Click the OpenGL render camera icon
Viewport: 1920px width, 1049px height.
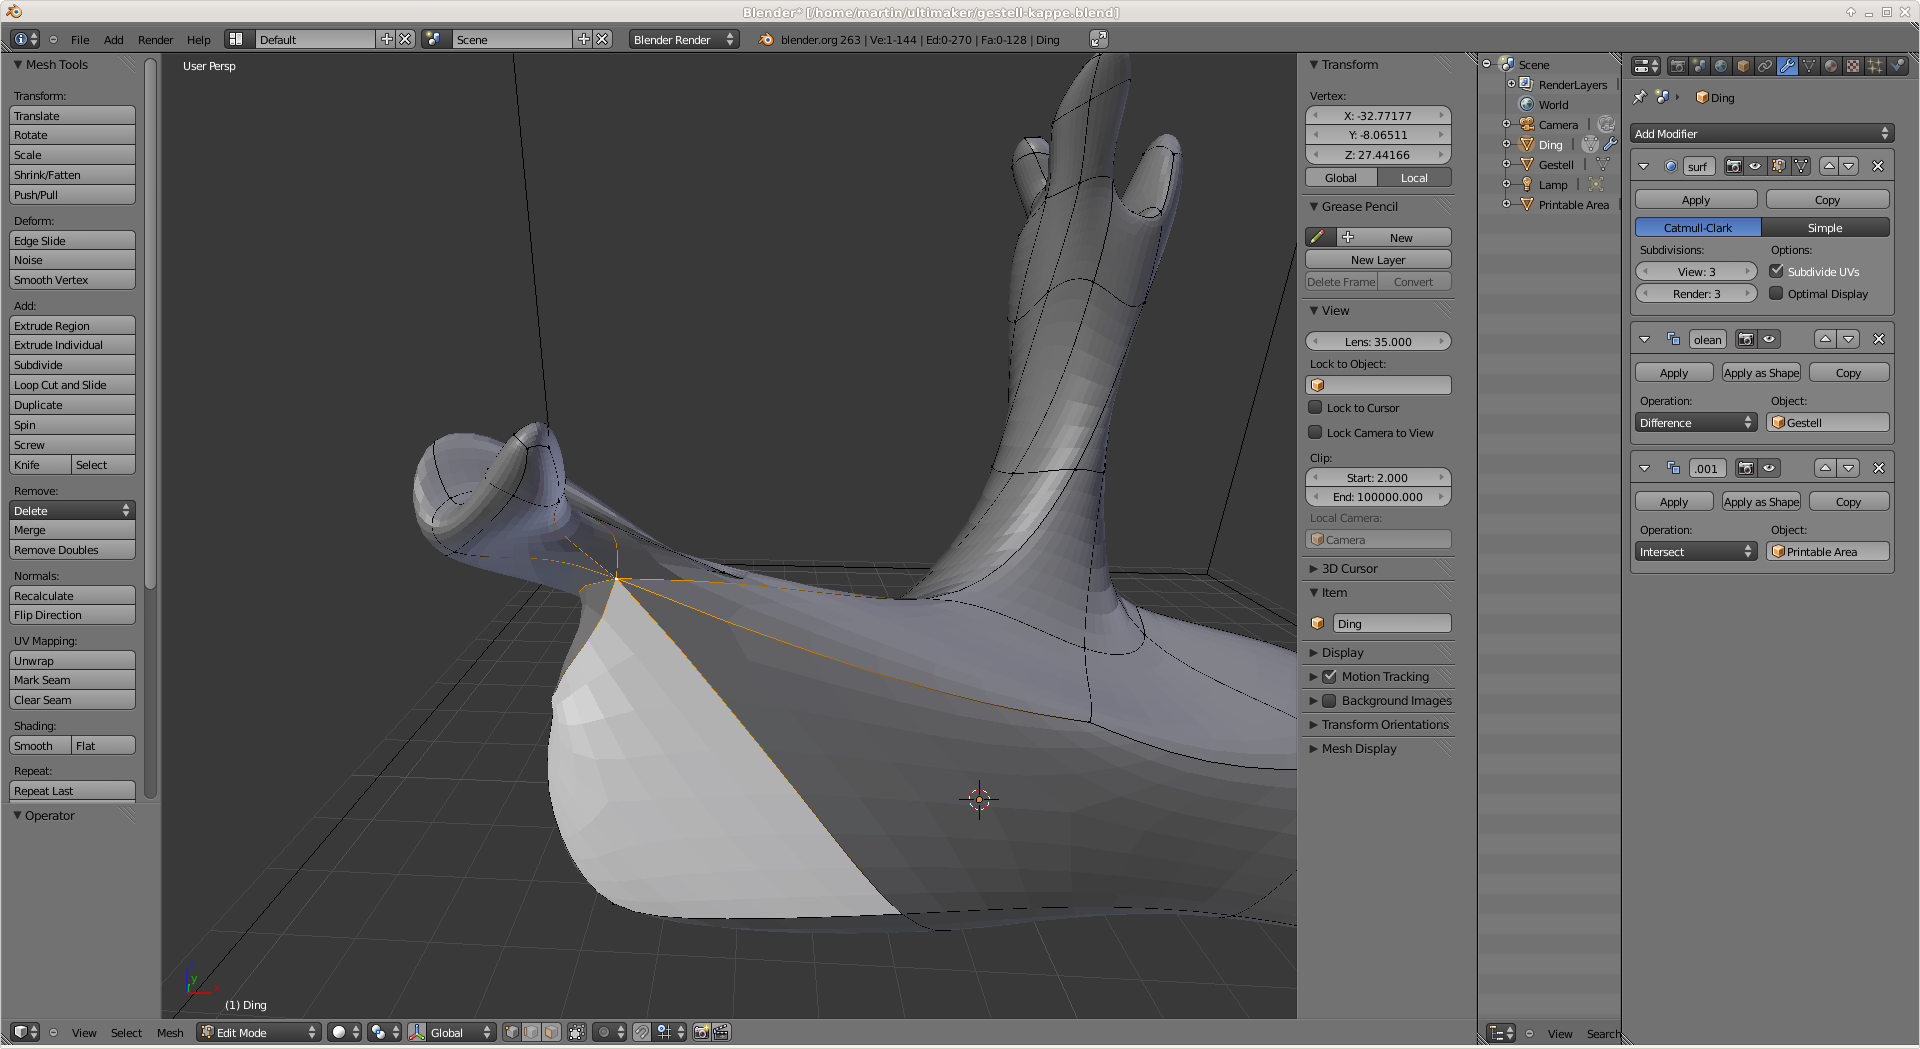tap(702, 1032)
